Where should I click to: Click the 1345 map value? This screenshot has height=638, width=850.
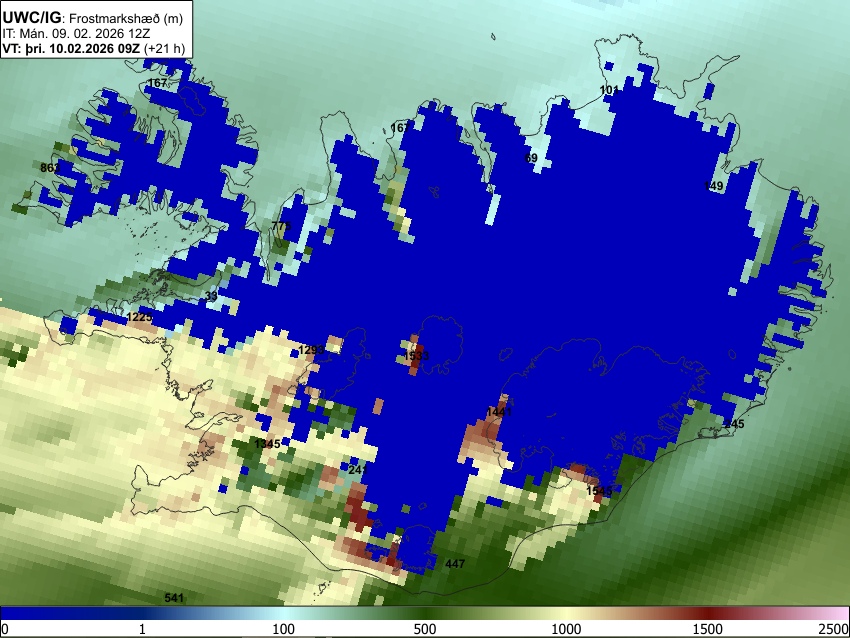click(267, 444)
